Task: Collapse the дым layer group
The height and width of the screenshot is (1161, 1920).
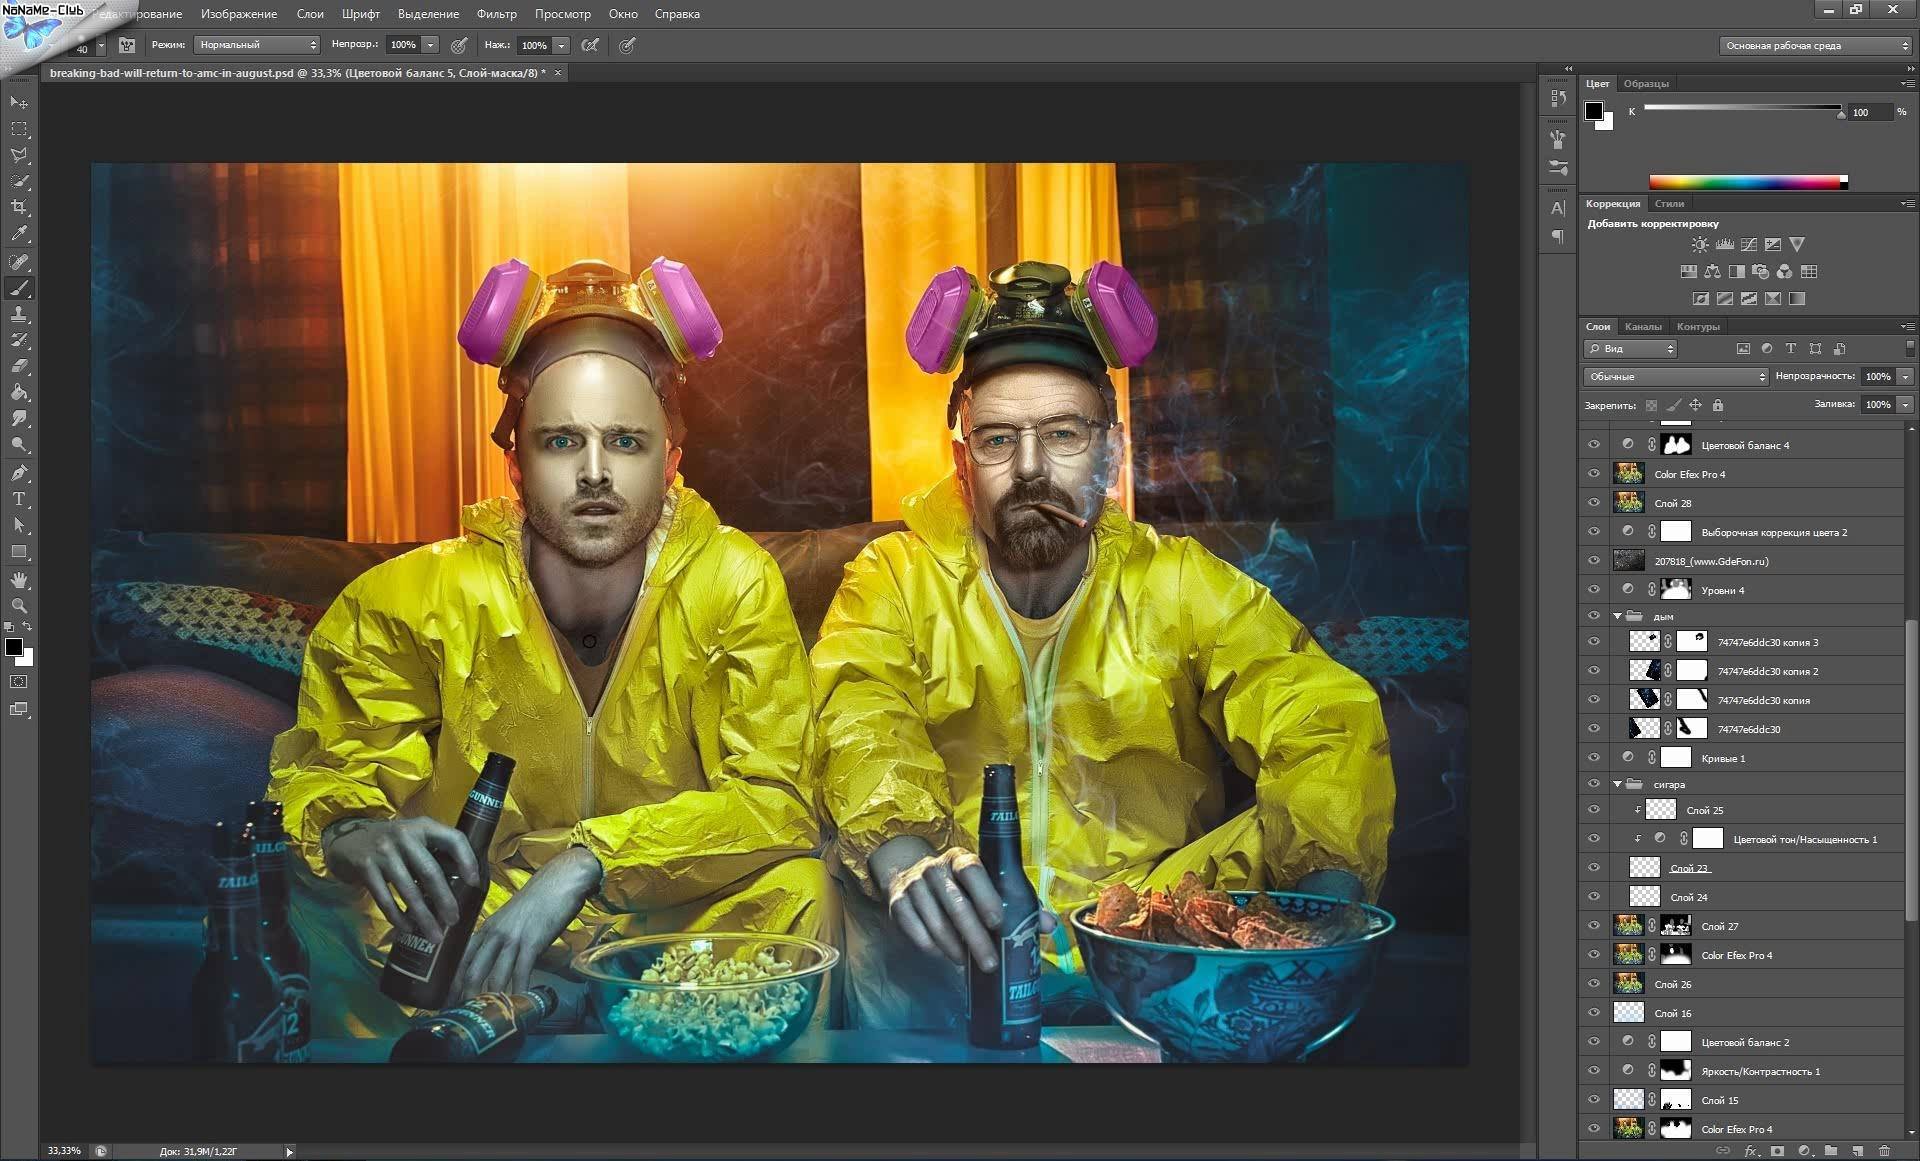Action: click(1617, 616)
